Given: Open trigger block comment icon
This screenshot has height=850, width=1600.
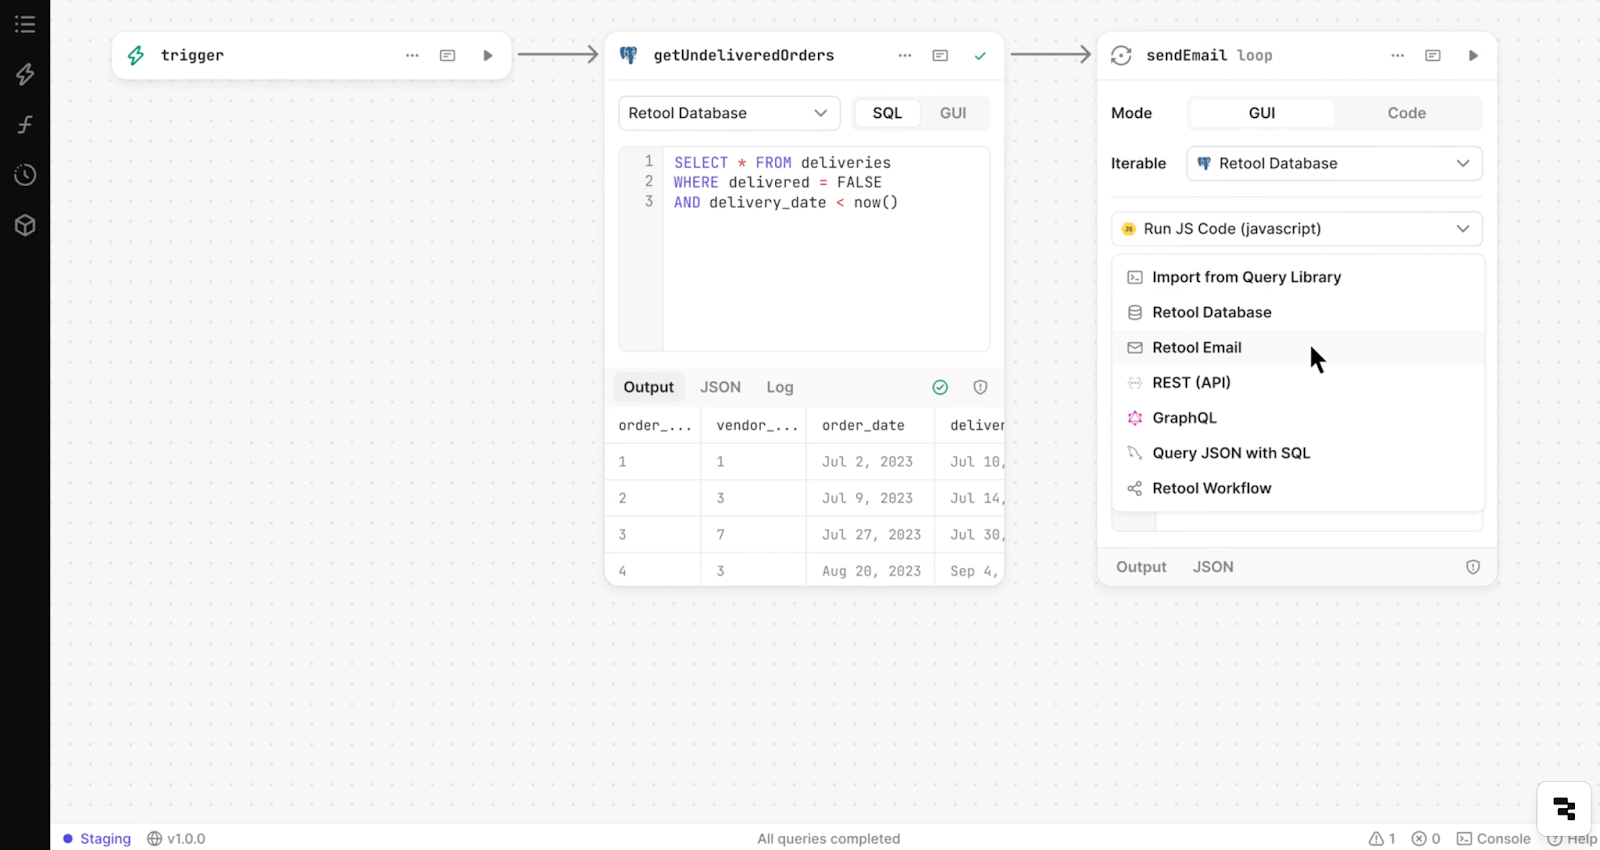Looking at the screenshot, I should 447,55.
